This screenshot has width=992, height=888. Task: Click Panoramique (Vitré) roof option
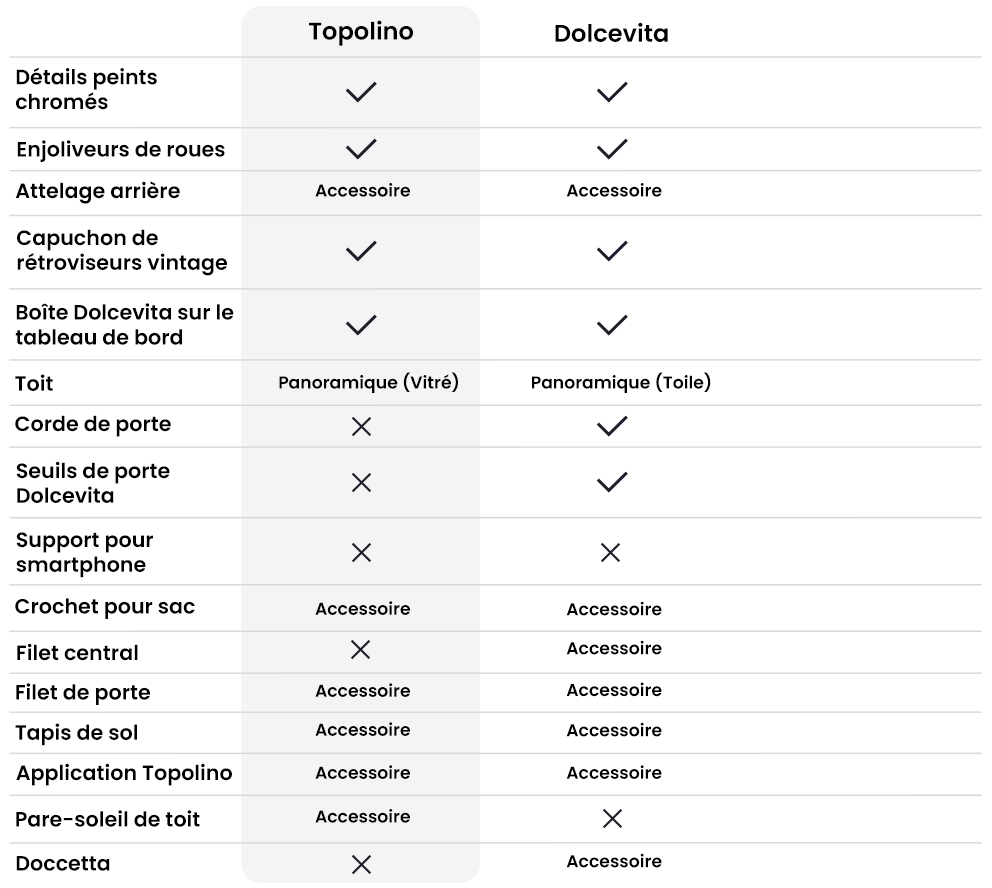[368, 382]
